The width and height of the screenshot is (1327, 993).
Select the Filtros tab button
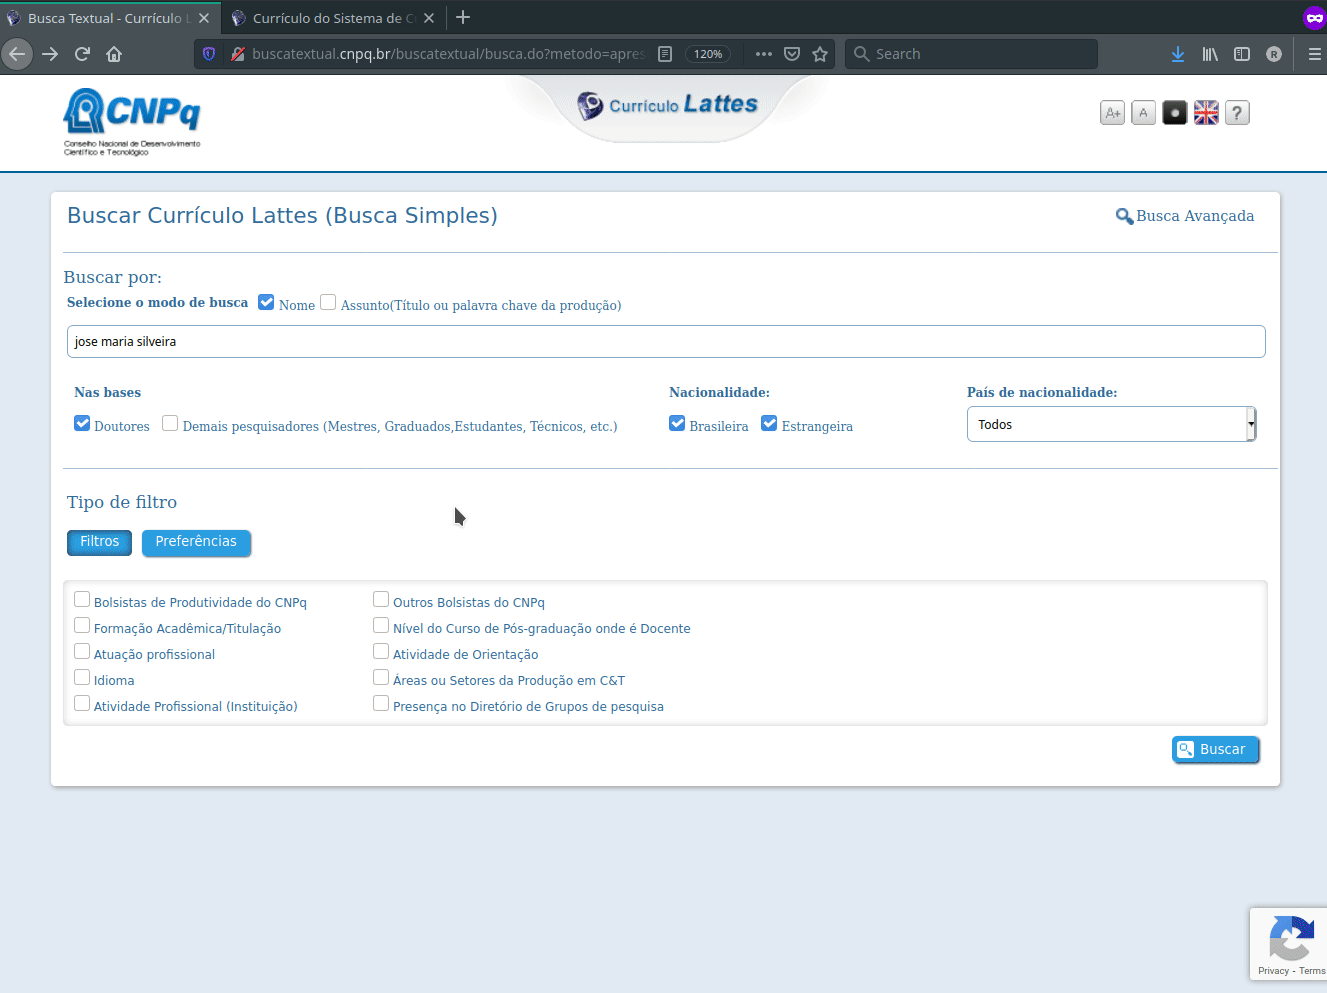tap(99, 542)
